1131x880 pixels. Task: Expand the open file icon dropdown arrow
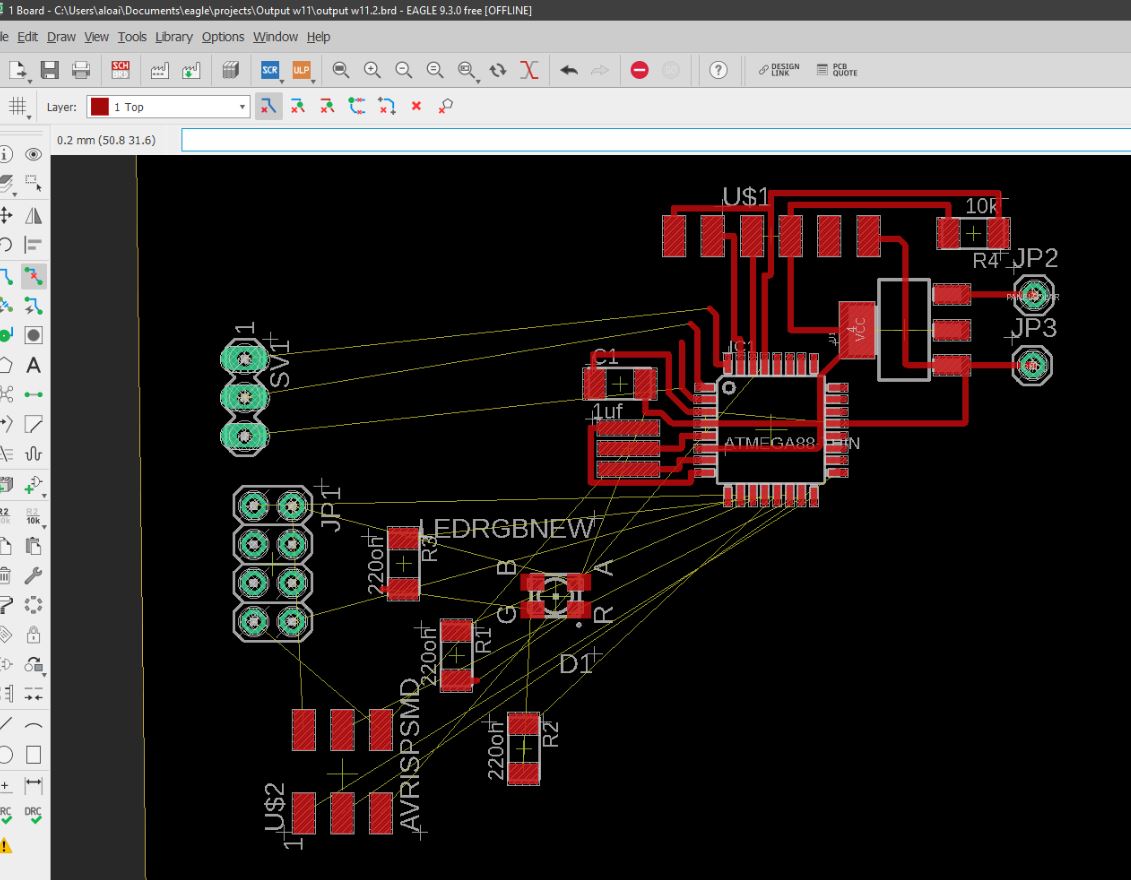(29, 81)
